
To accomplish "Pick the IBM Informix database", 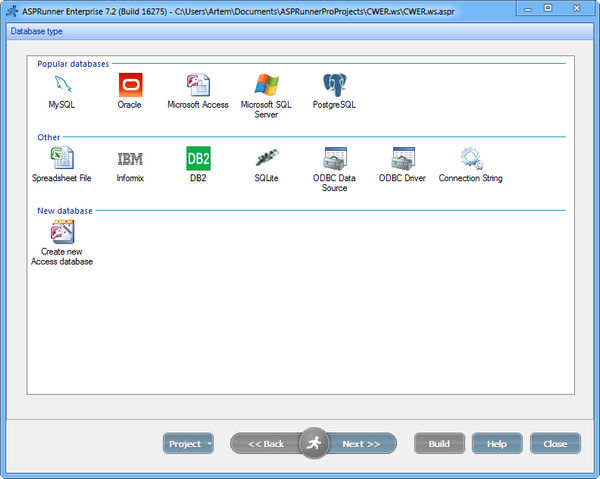I will point(130,159).
